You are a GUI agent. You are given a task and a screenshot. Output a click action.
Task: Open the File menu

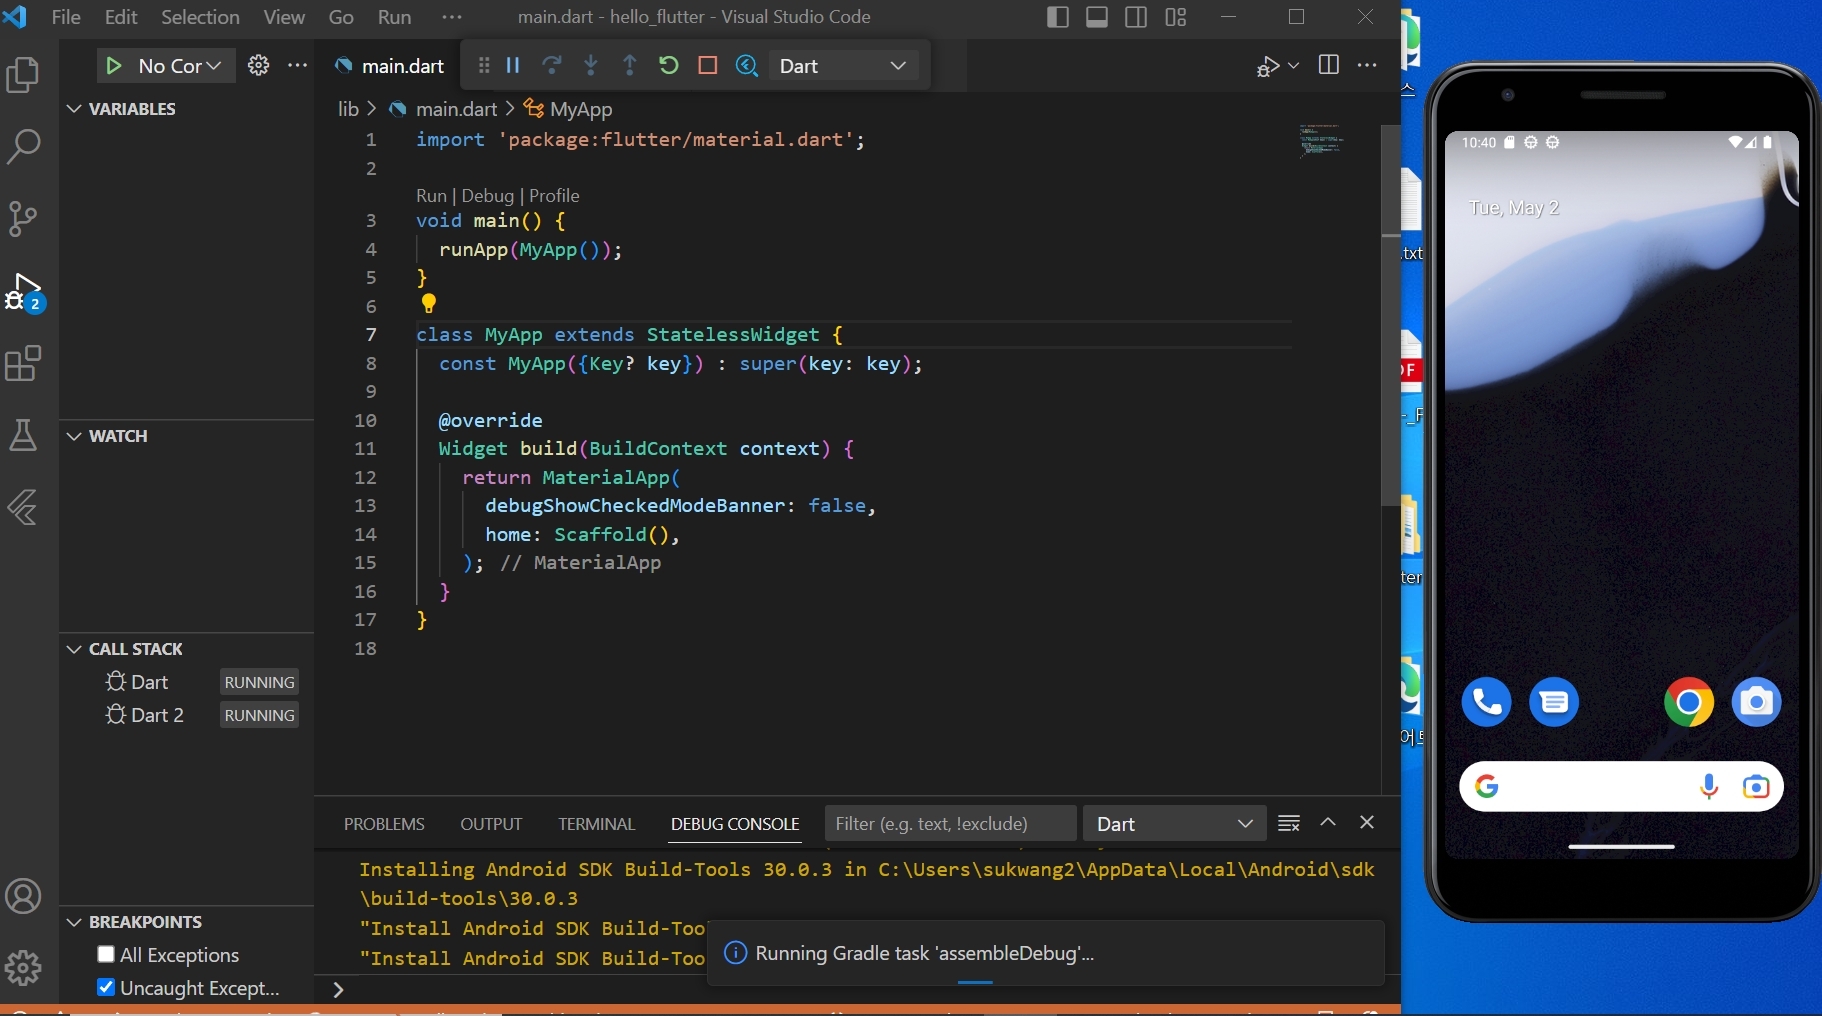tap(66, 17)
